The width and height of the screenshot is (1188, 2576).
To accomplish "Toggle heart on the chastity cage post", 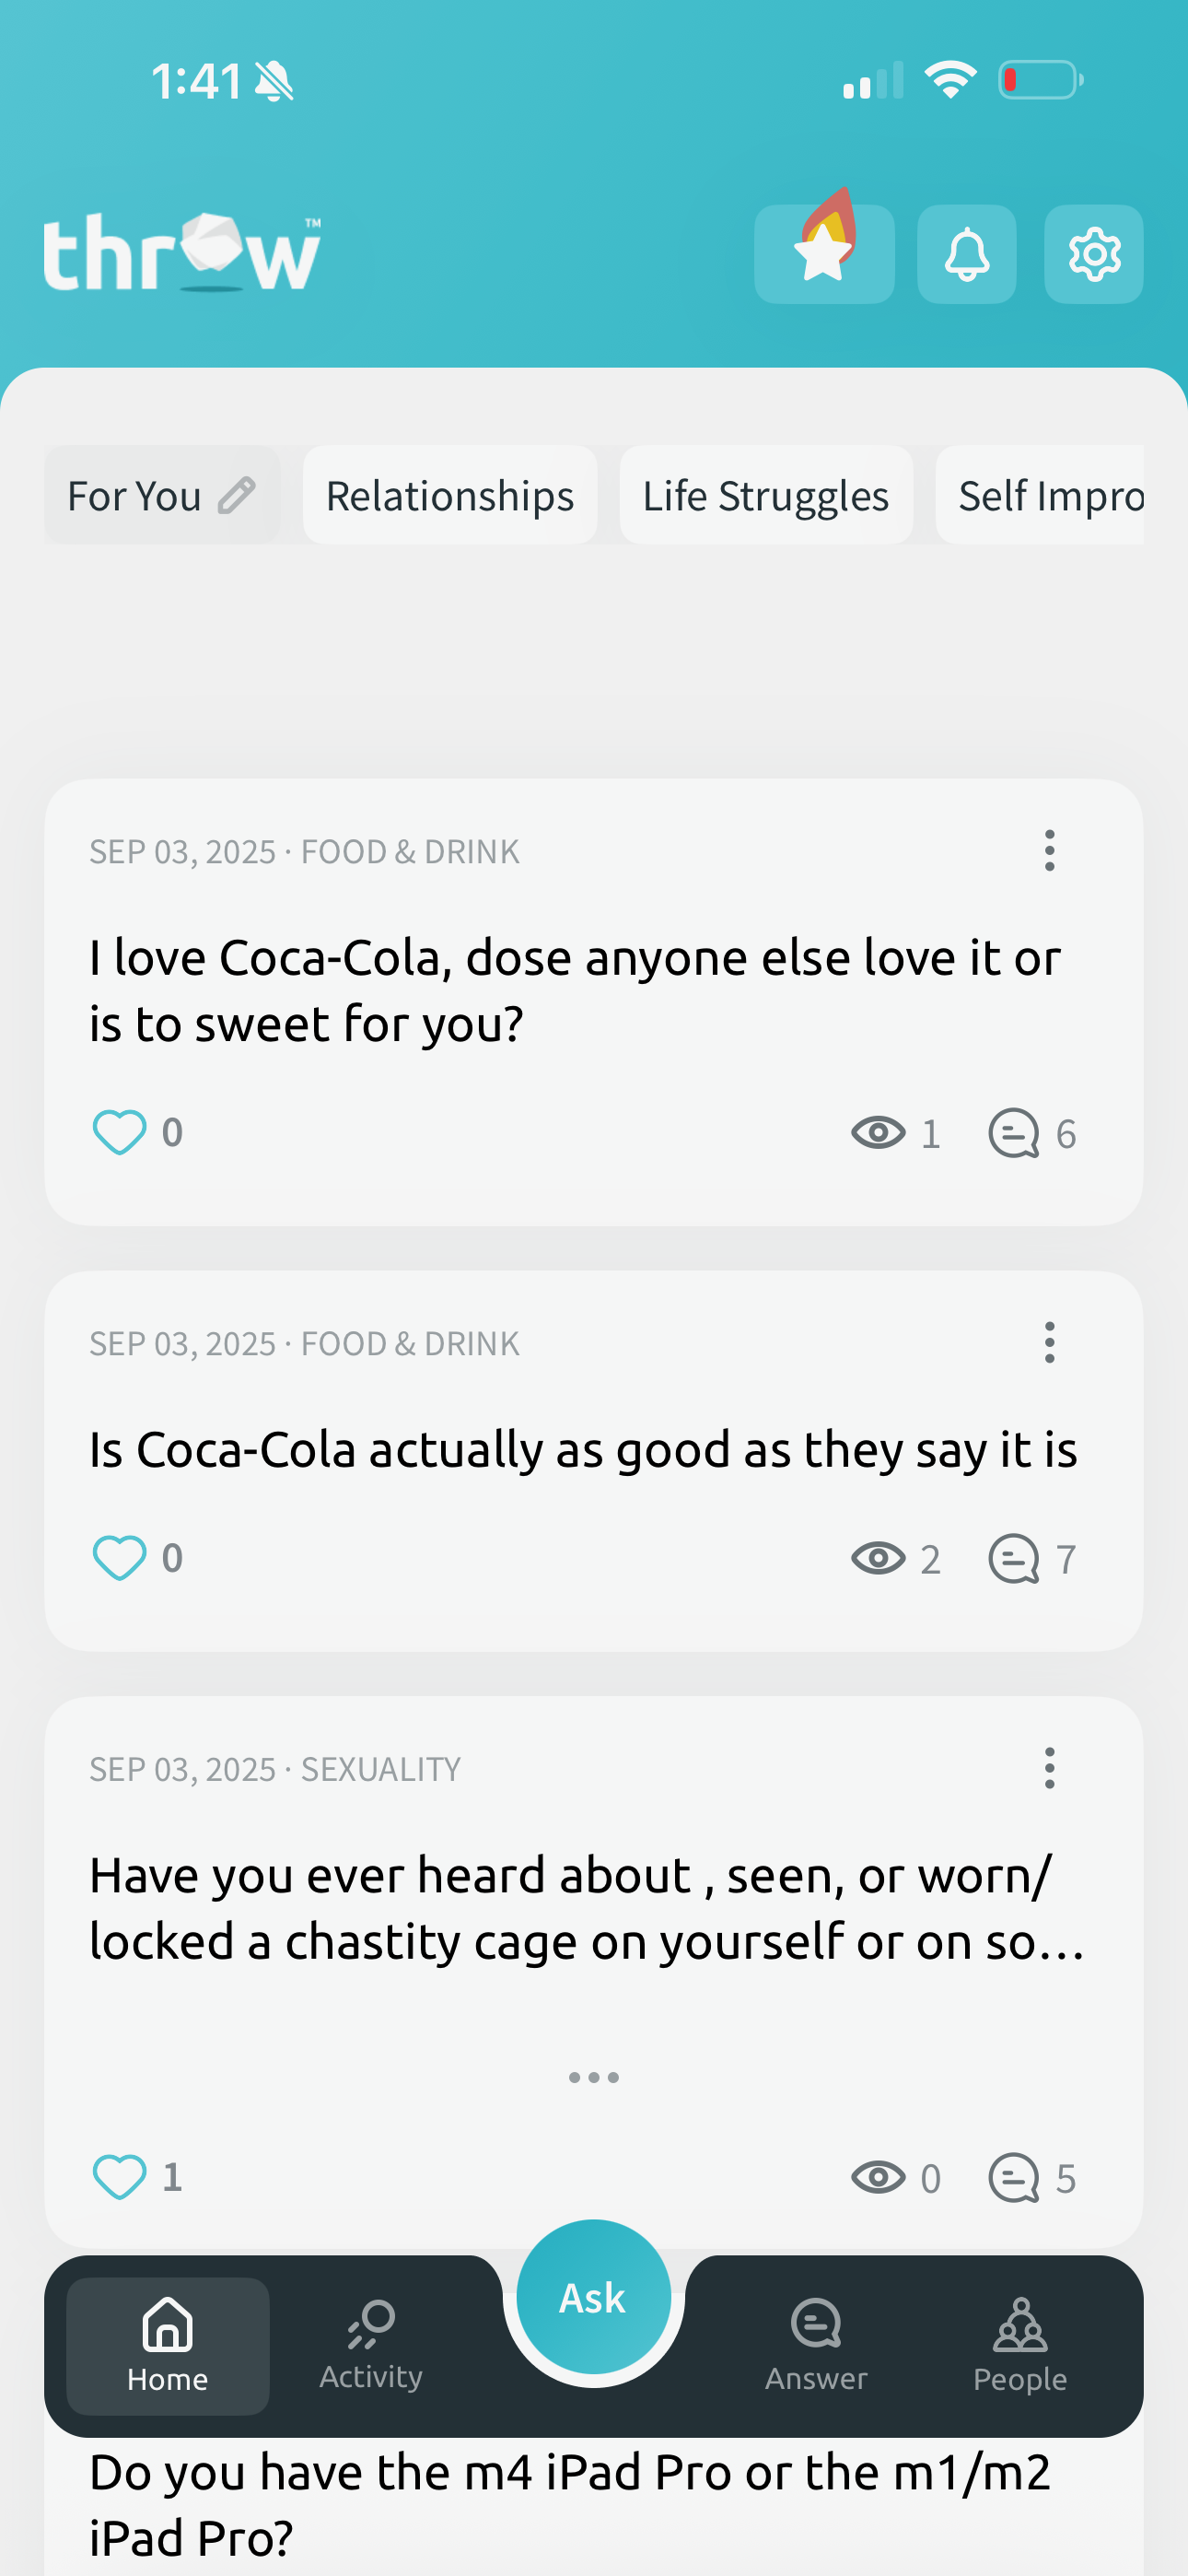I will 119,2176.
